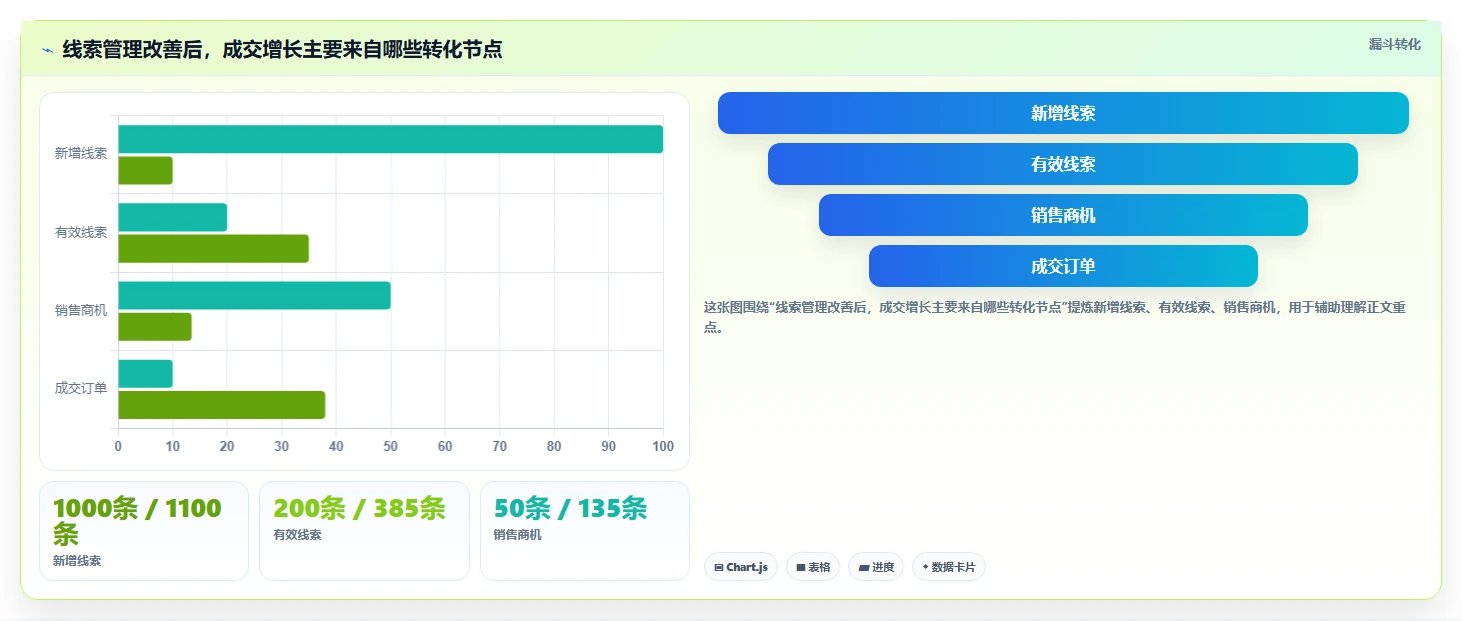
Task: Open the 50条 / 135条 stat card
Action: (x=585, y=531)
